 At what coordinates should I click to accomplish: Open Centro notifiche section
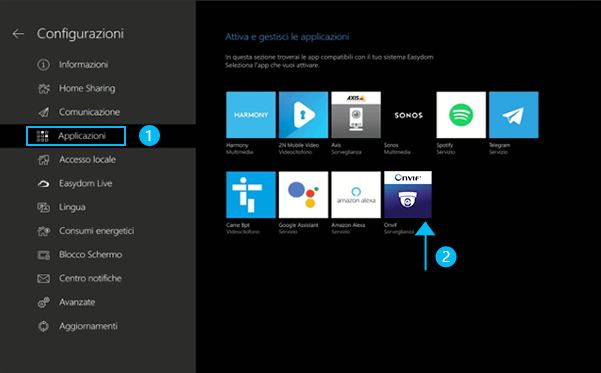pyautogui.click(x=90, y=279)
